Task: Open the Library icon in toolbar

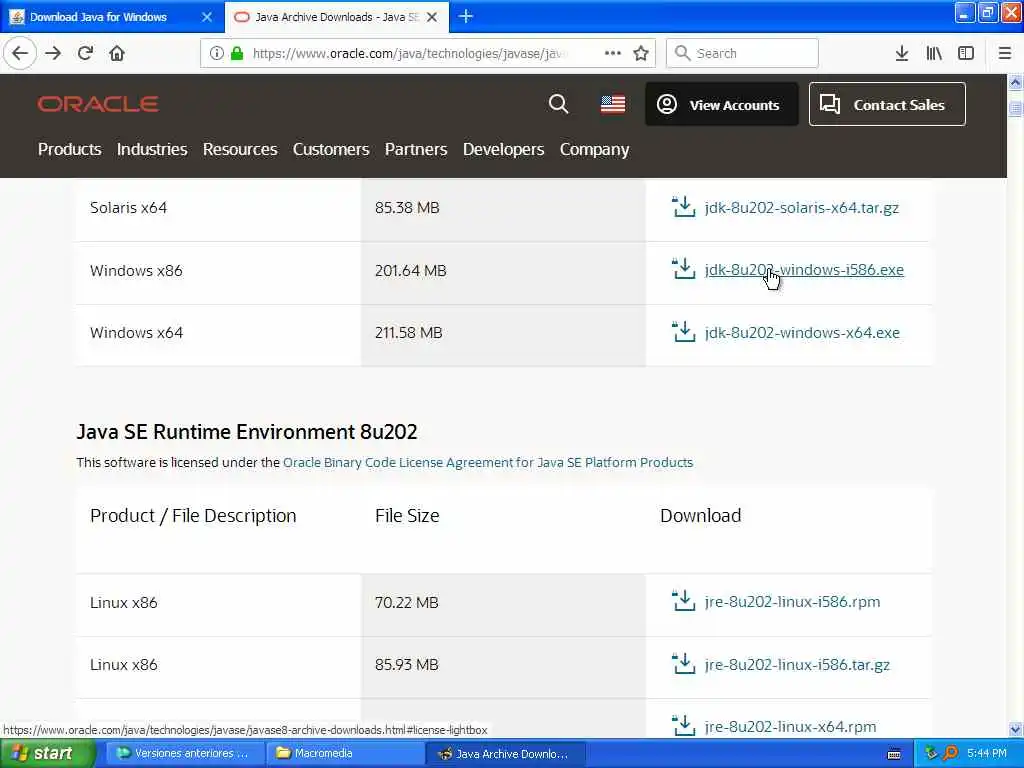Action: (x=934, y=54)
